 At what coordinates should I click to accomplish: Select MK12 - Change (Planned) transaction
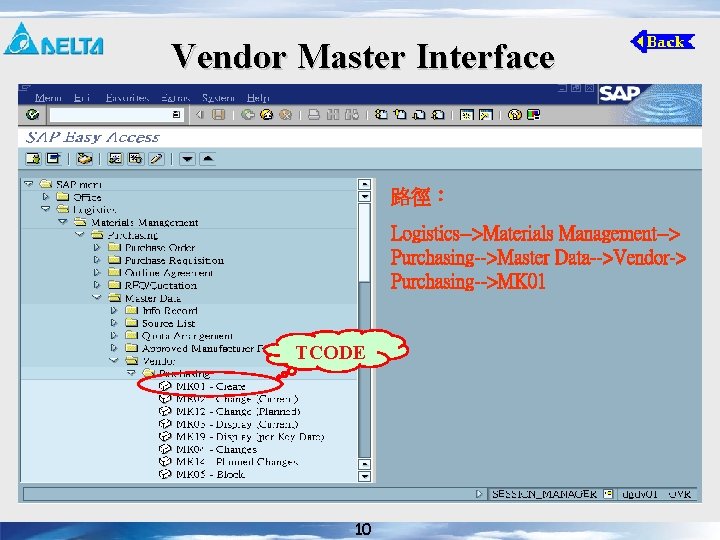click(x=238, y=411)
